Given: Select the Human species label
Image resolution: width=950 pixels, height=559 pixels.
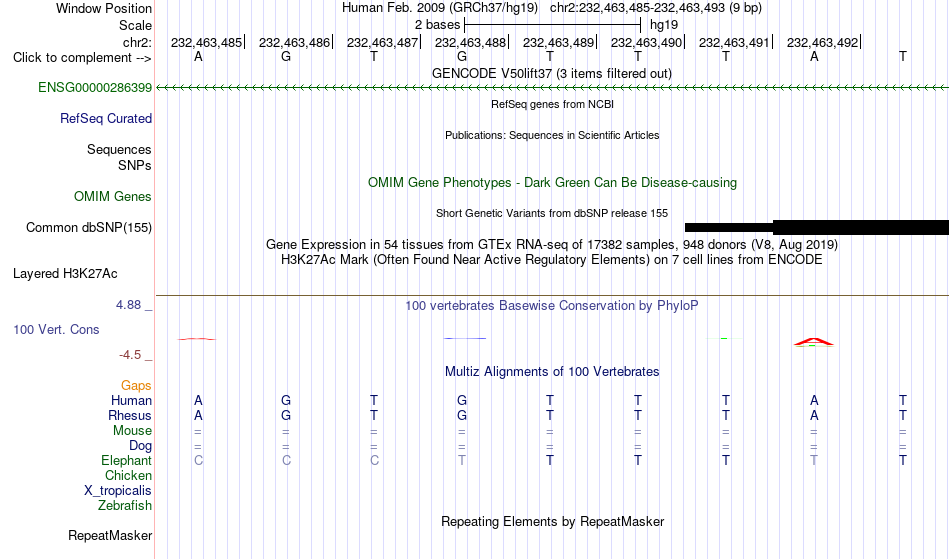Looking at the screenshot, I should click(131, 400).
